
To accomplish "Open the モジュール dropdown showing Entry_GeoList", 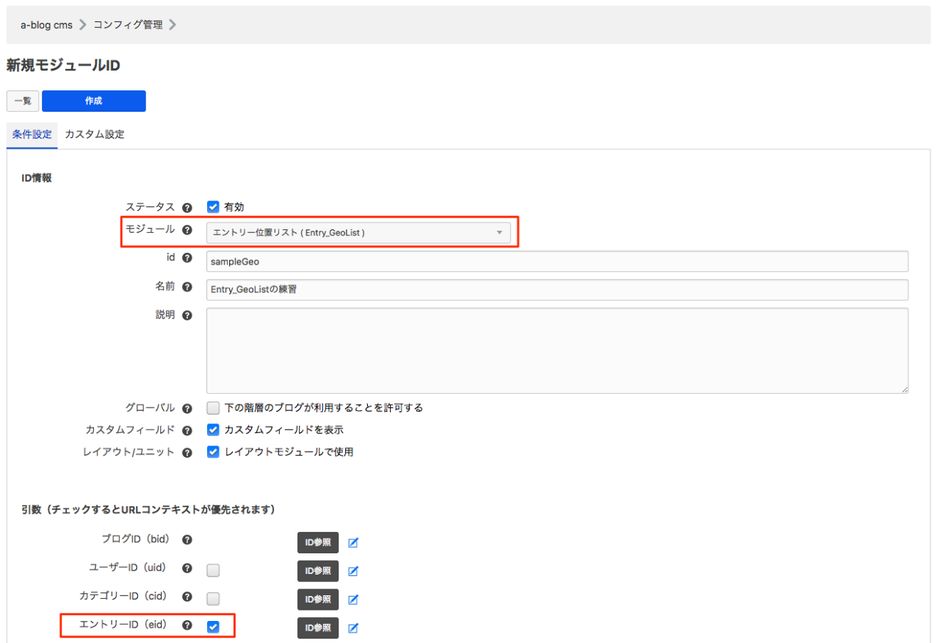I will coord(358,232).
